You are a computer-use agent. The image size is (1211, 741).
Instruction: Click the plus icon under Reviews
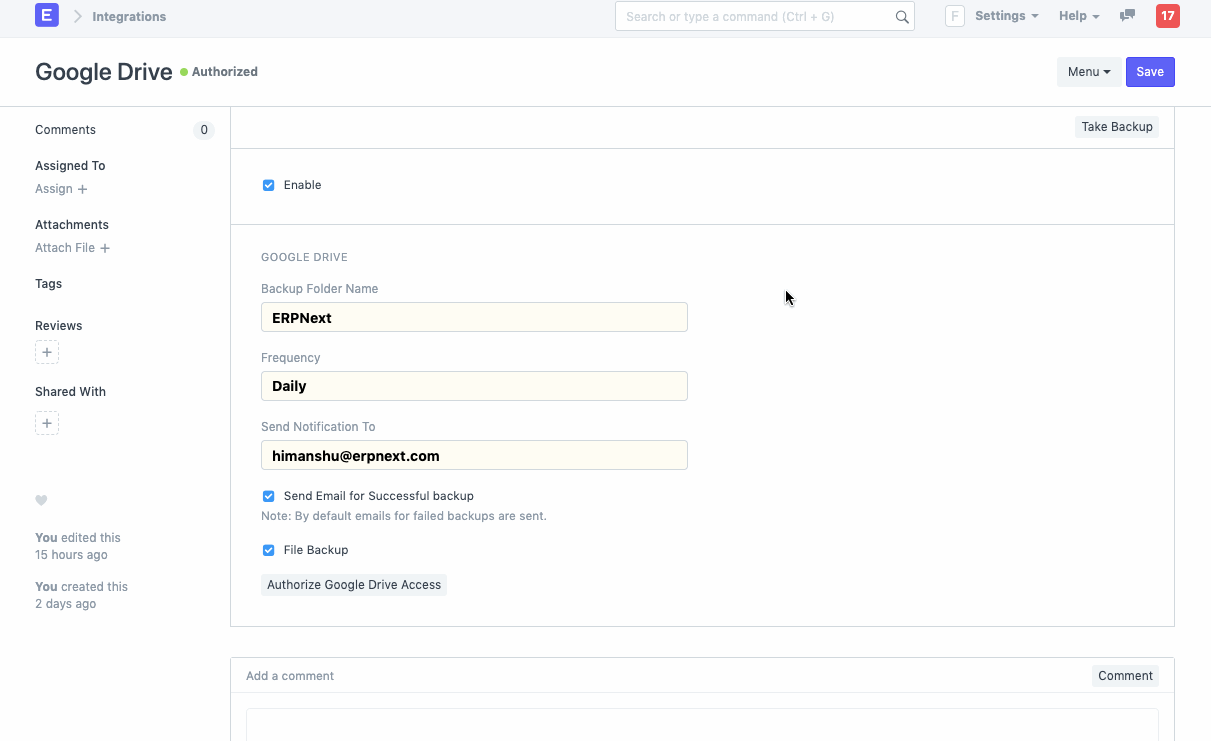click(x=47, y=352)
